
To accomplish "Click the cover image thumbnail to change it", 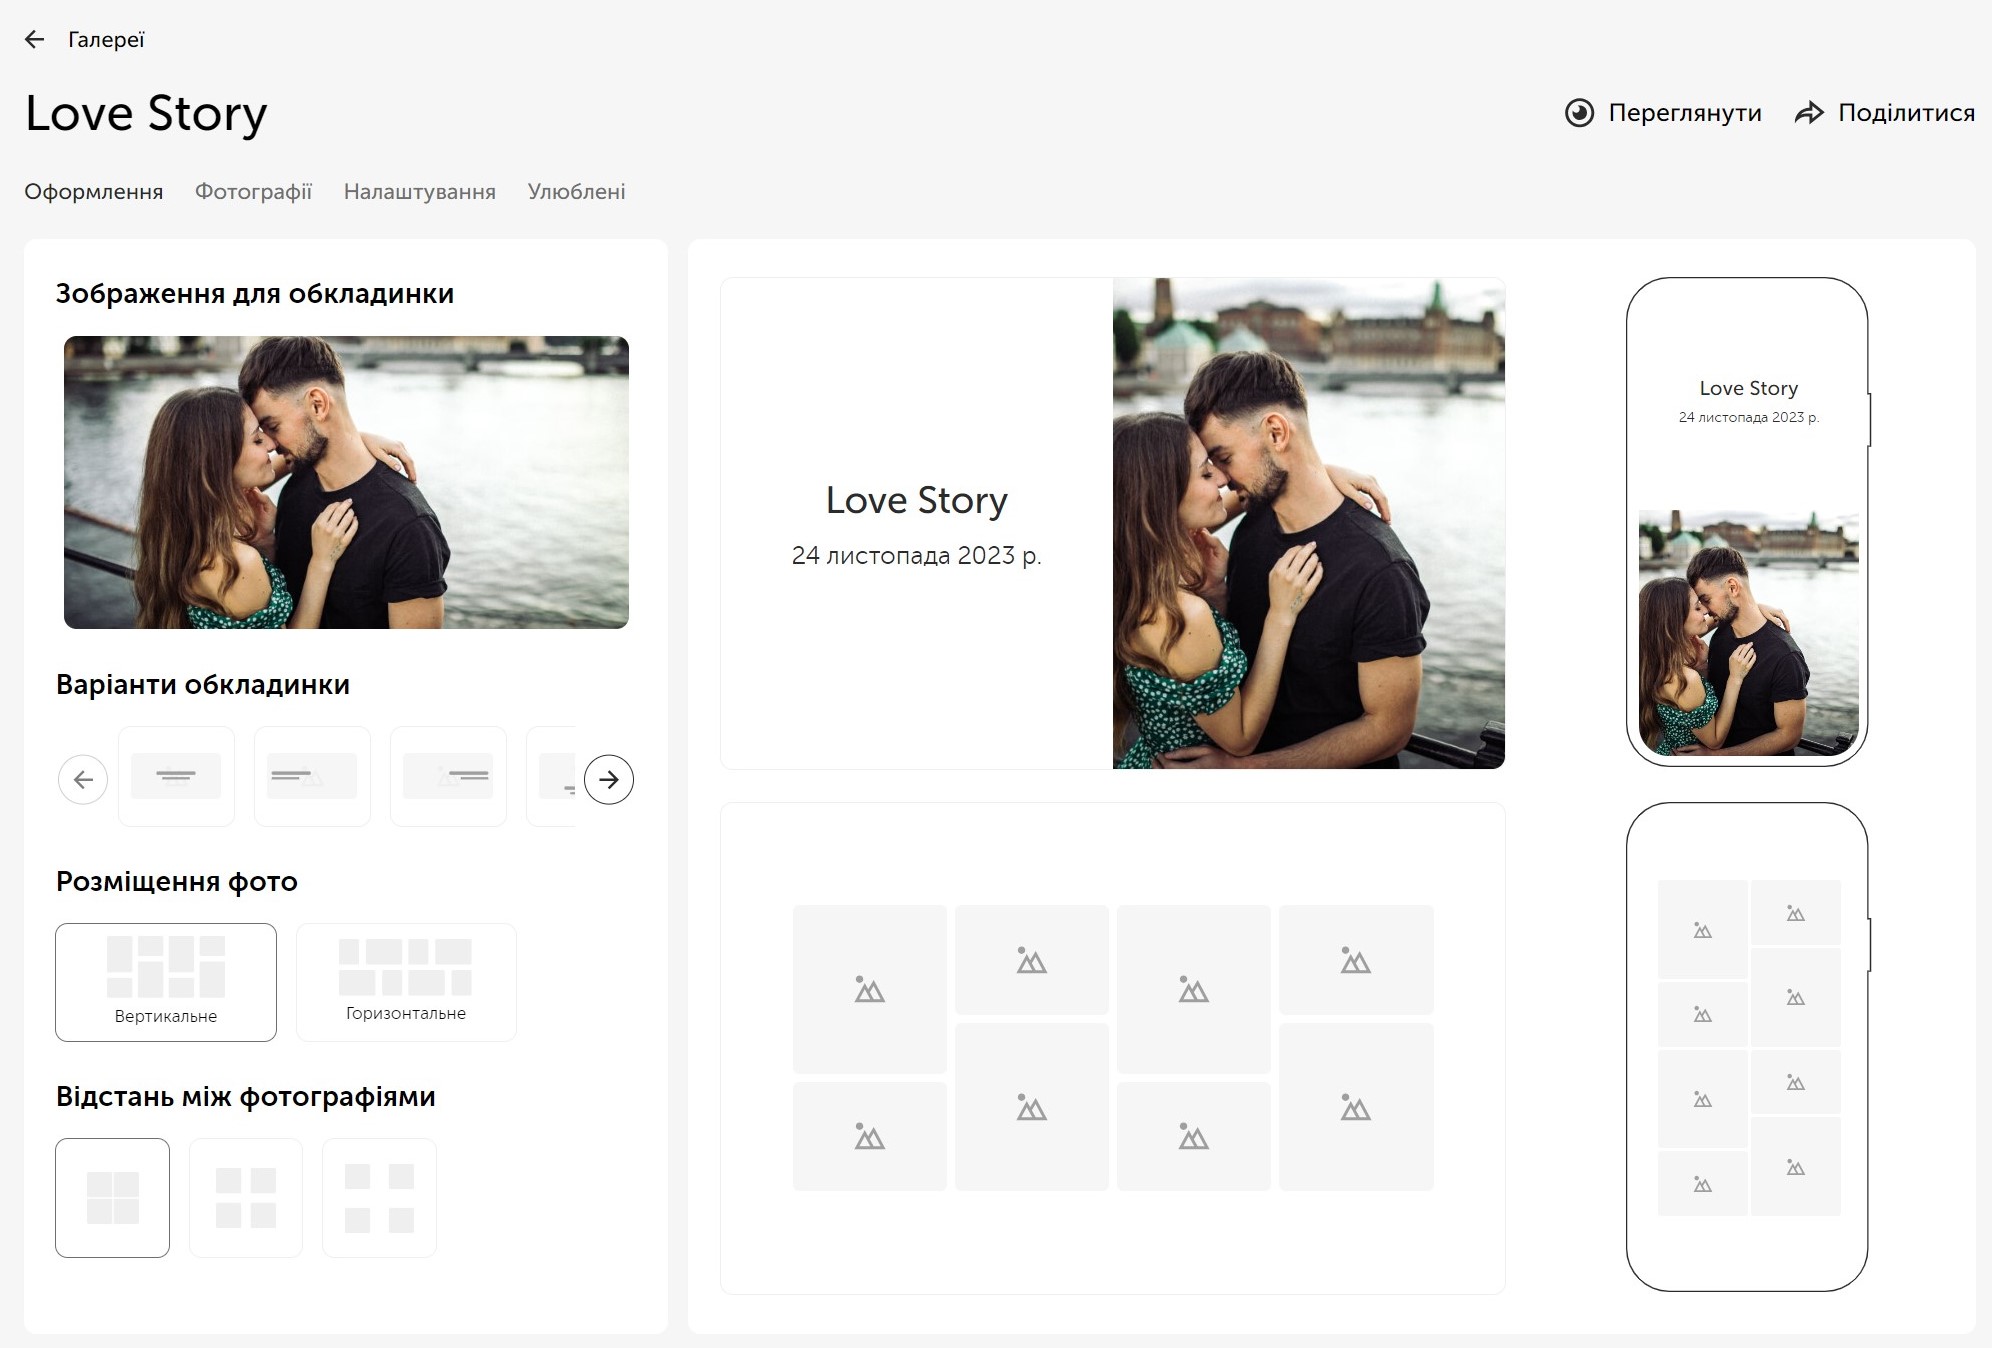I will click(346, 482).
